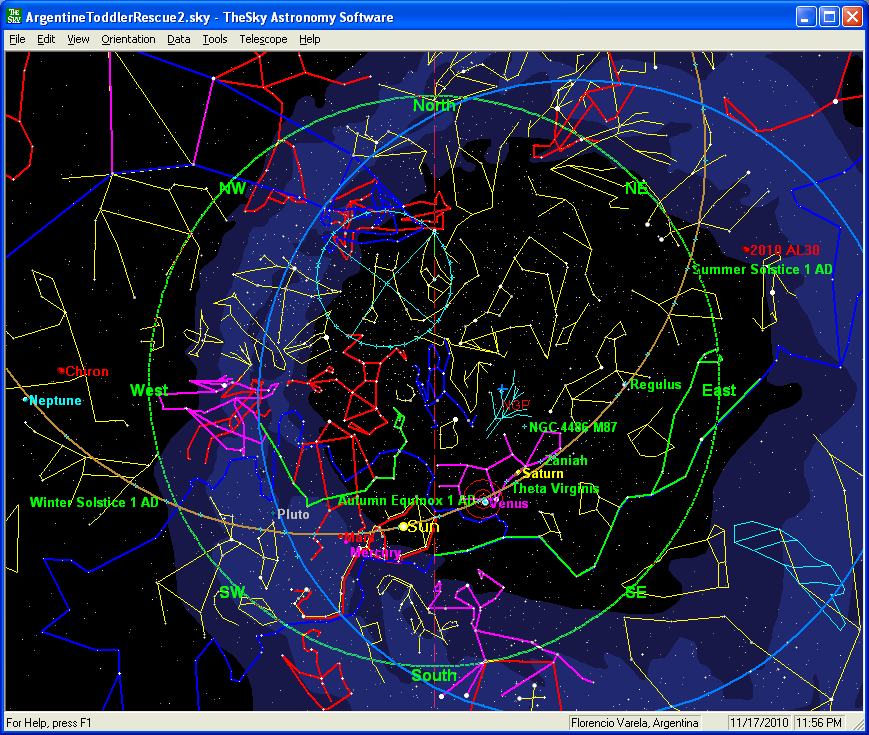This screenshot has width=869, height=735.
Task: Select the Chiron object marker
Action: 62,371
